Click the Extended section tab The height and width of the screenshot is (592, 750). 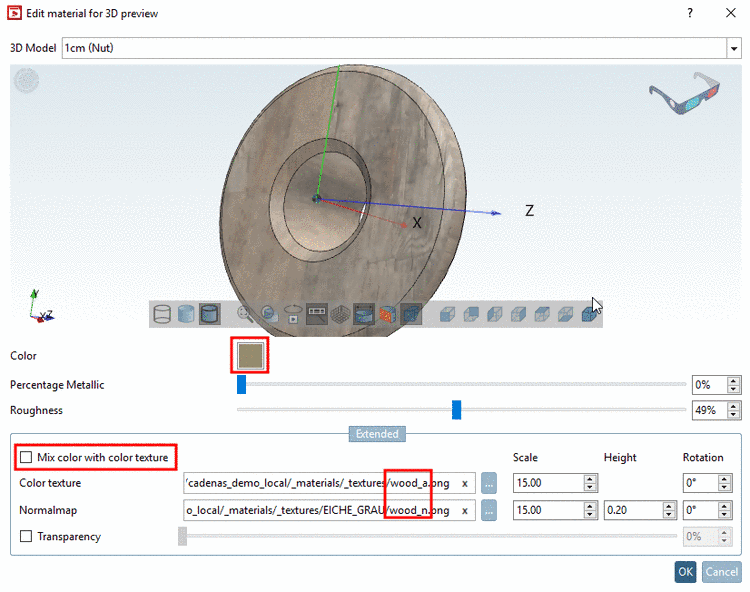tap(377, 434)
